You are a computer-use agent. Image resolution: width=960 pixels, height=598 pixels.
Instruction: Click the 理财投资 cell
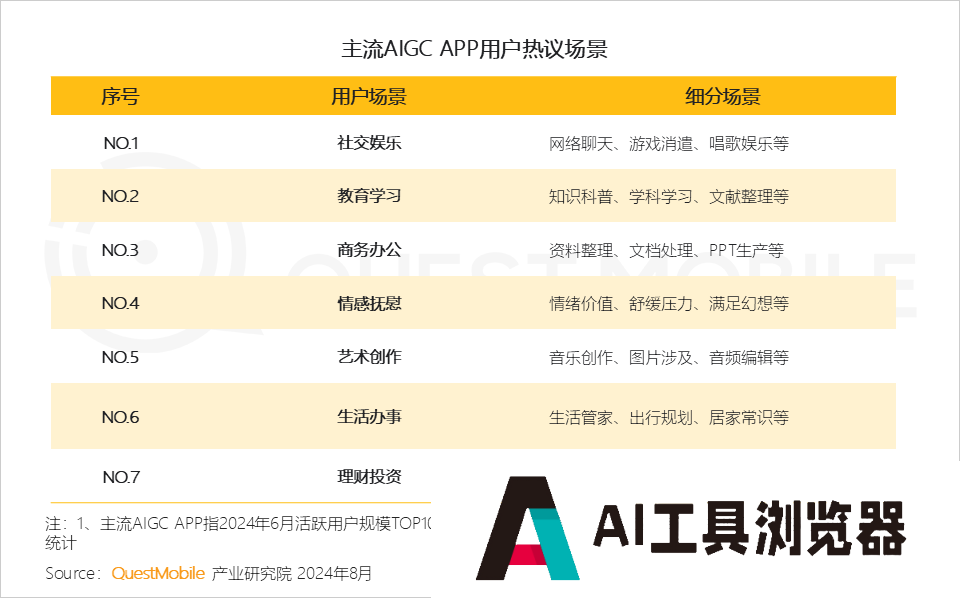[369, 477]
